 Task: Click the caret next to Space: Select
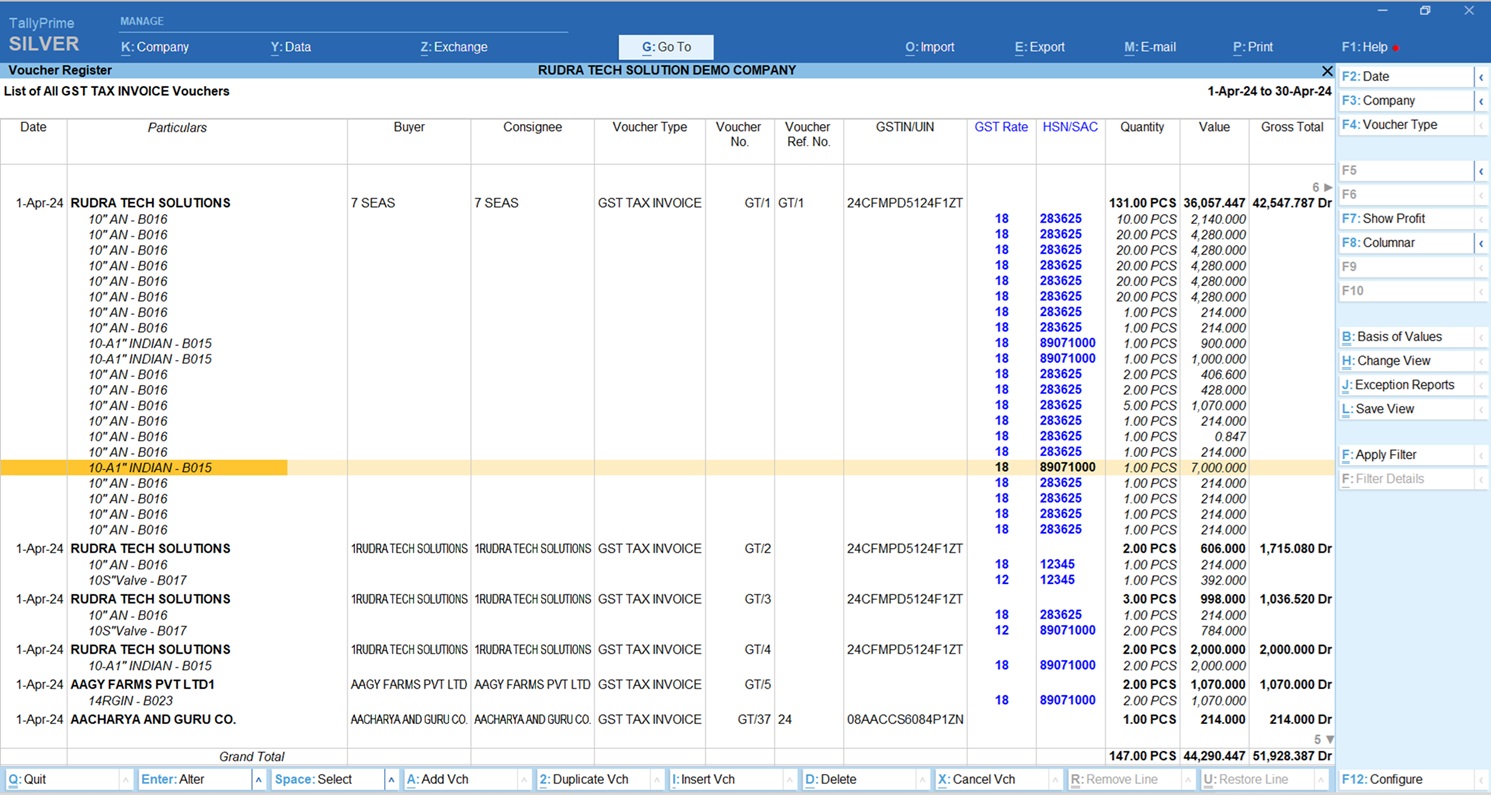coord(391,780)
